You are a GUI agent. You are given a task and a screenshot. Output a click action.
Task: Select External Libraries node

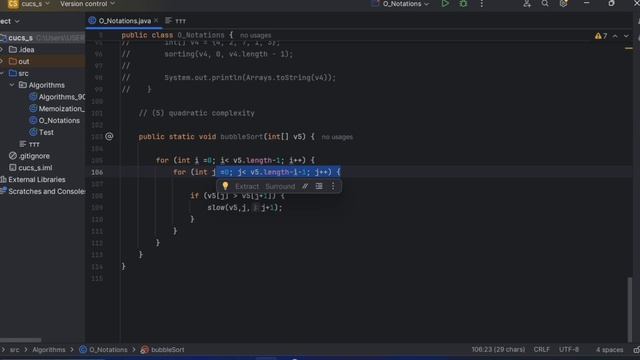click(x=33, y=180)
